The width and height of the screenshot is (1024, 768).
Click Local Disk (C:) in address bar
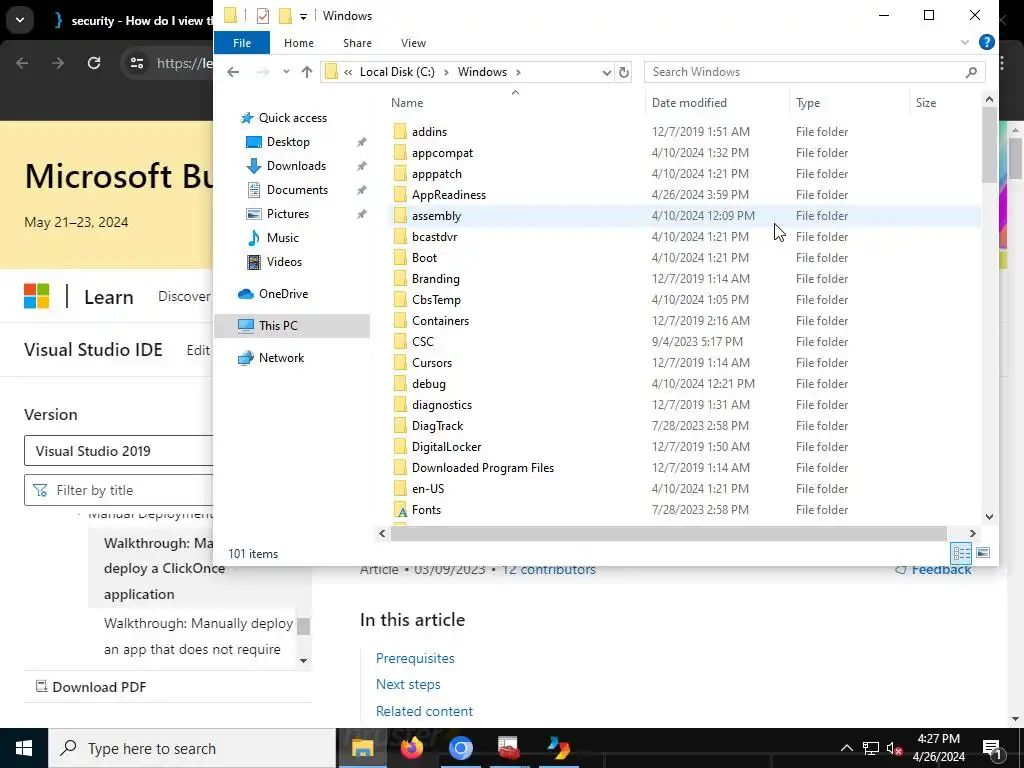point(397,72)
